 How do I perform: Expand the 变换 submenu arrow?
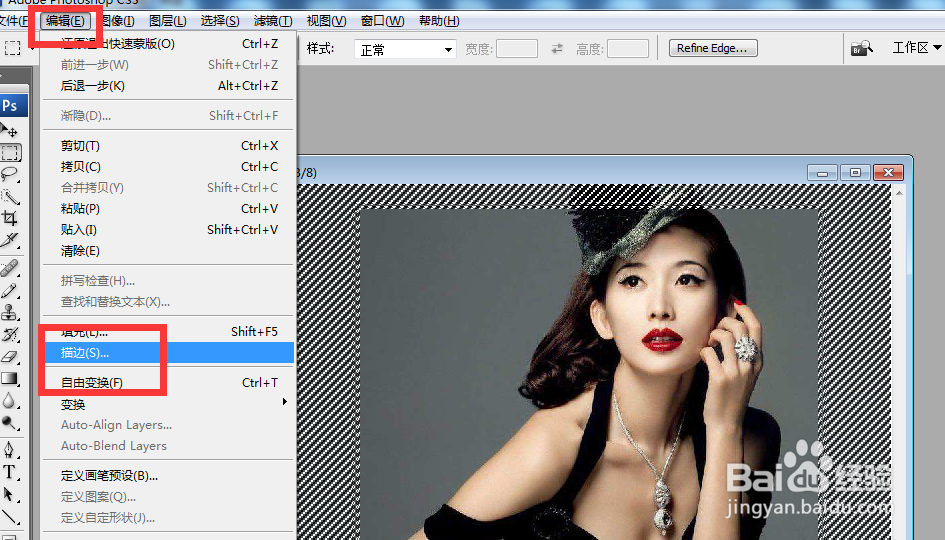(285, 402)
